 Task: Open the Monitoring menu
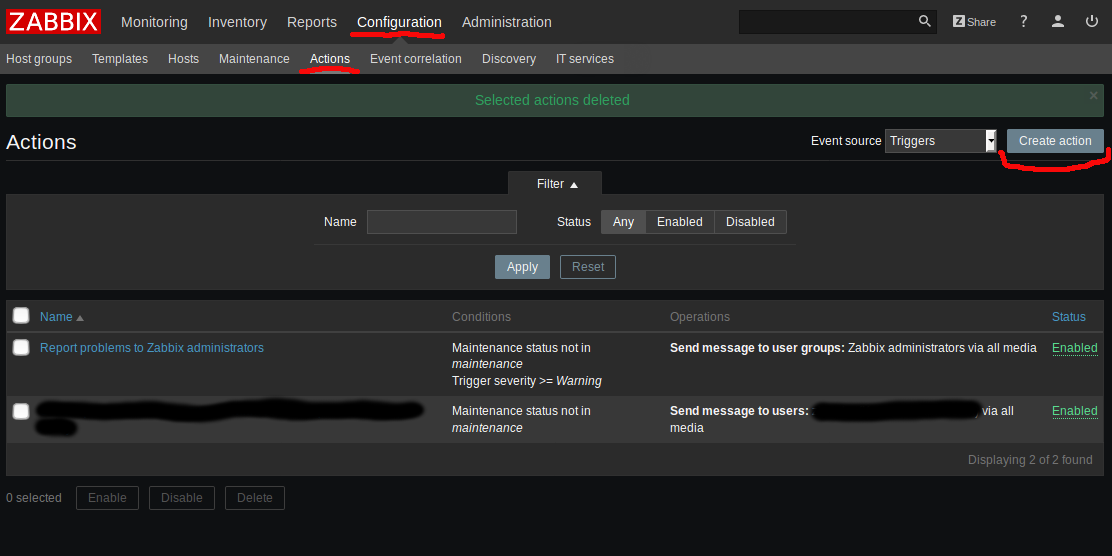(x=154, y=22)
